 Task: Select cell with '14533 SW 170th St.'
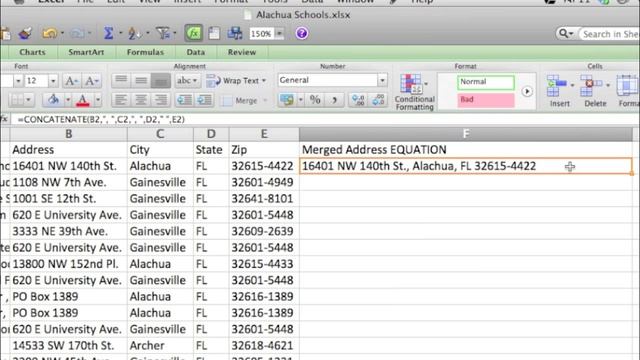[69, 346]
